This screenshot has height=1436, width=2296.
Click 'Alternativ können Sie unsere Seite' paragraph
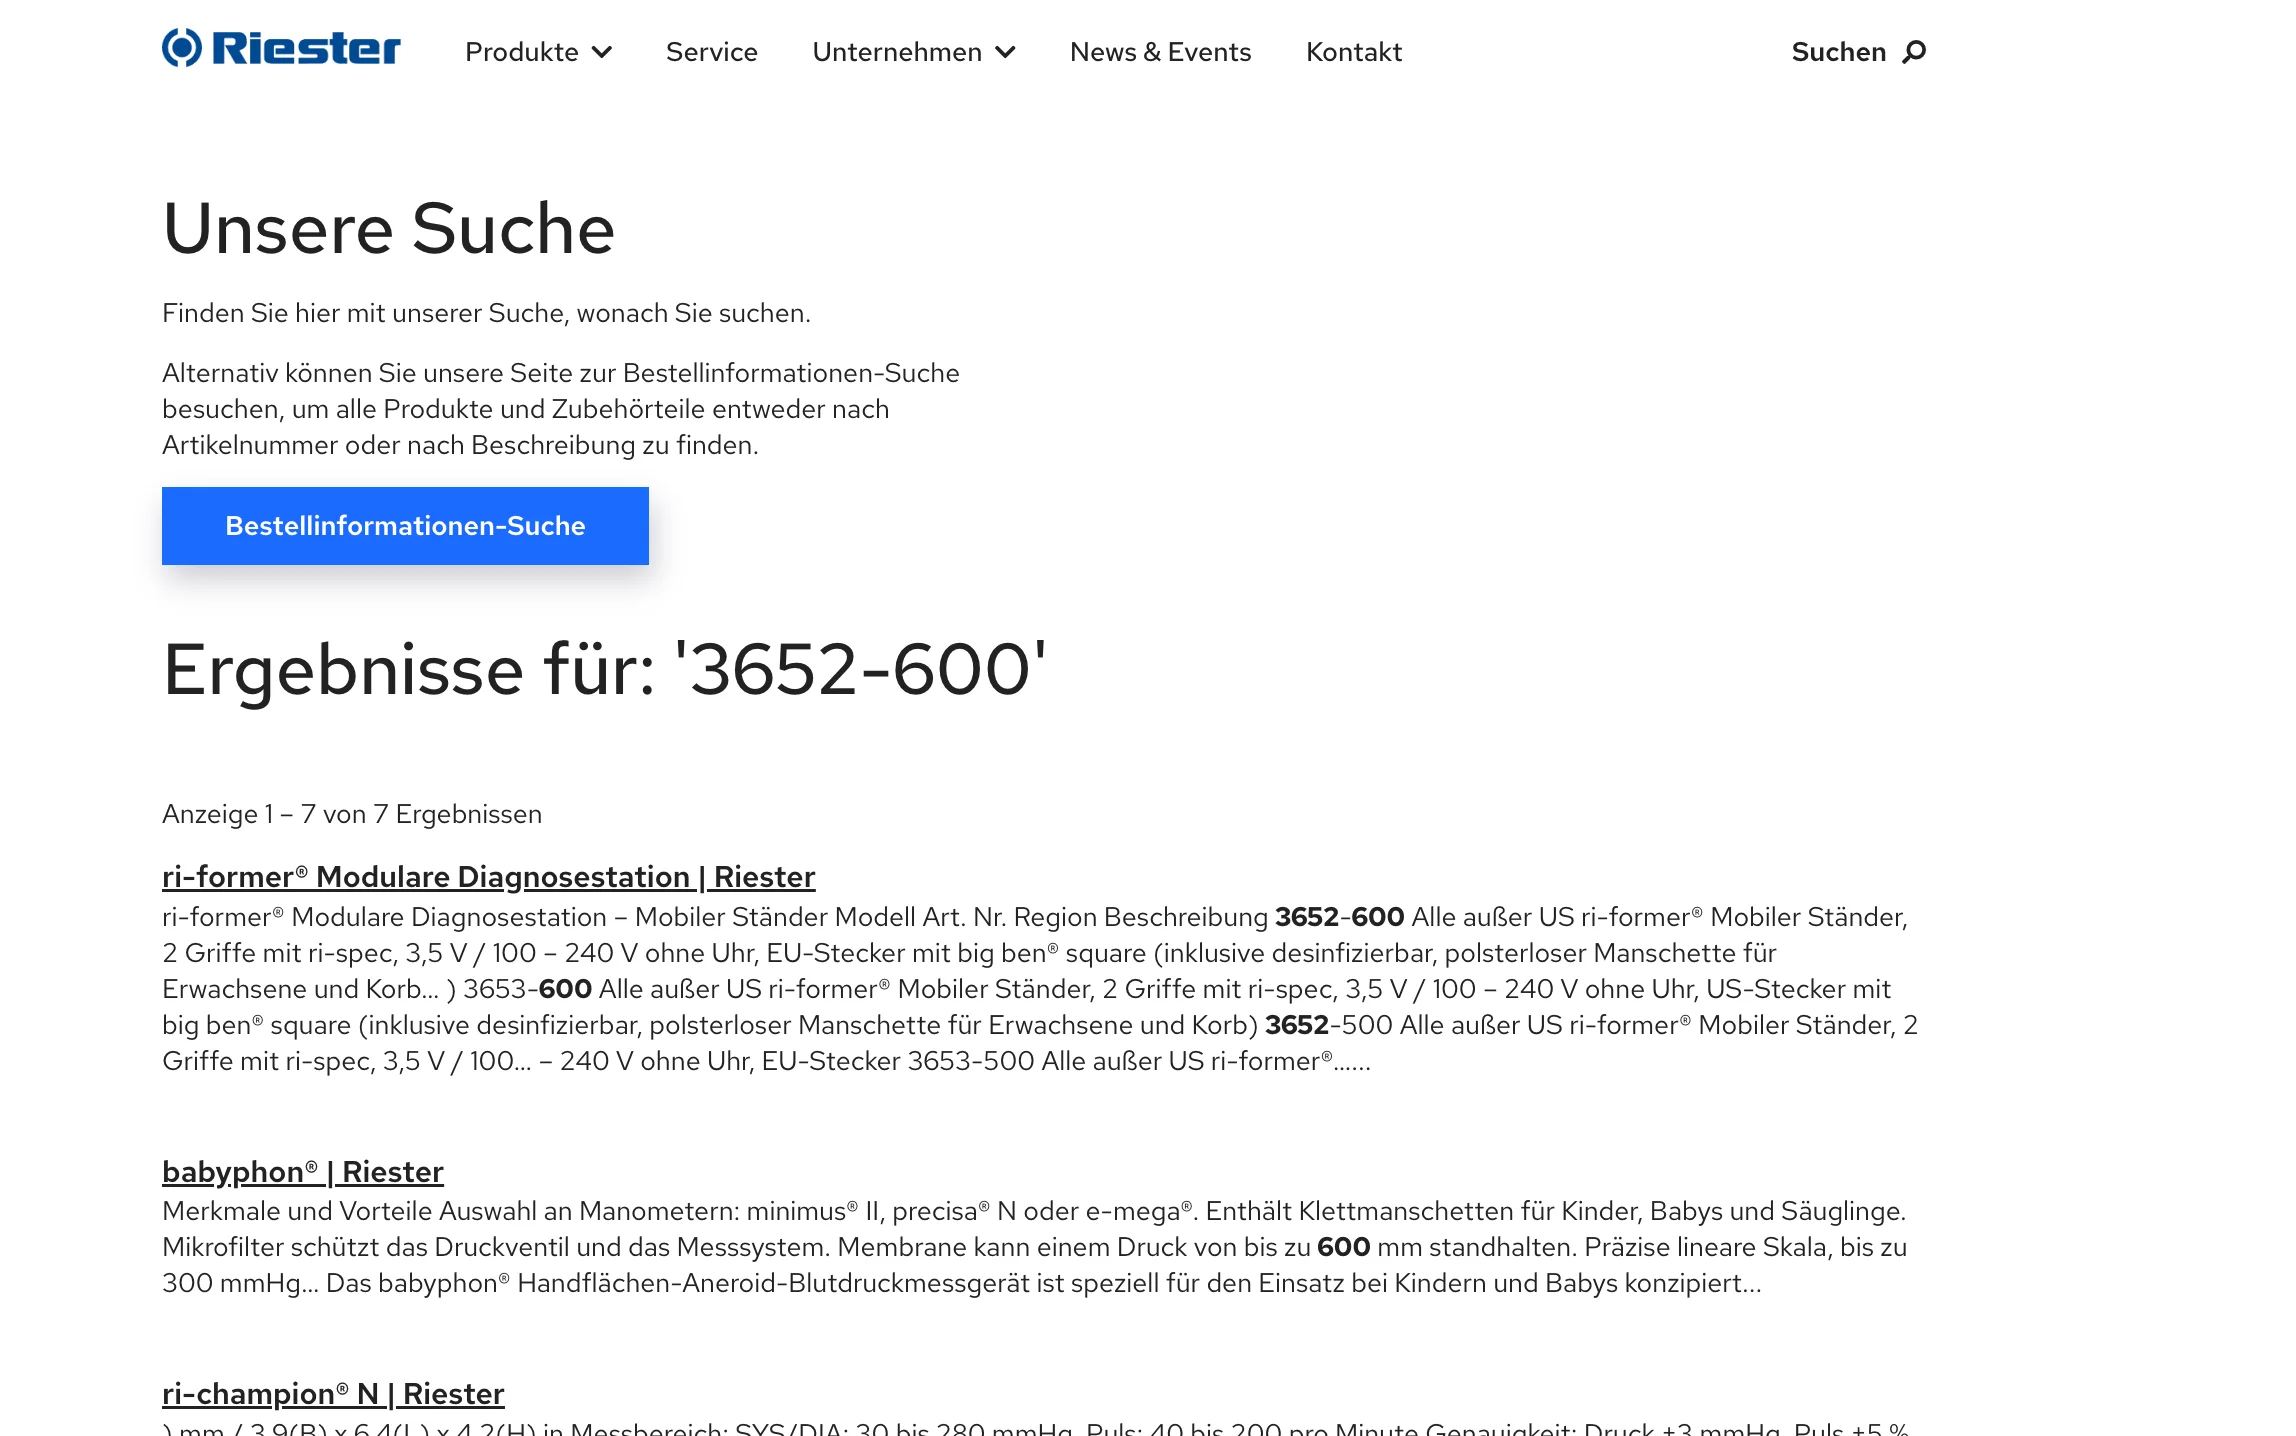click(x=561, y=409)
